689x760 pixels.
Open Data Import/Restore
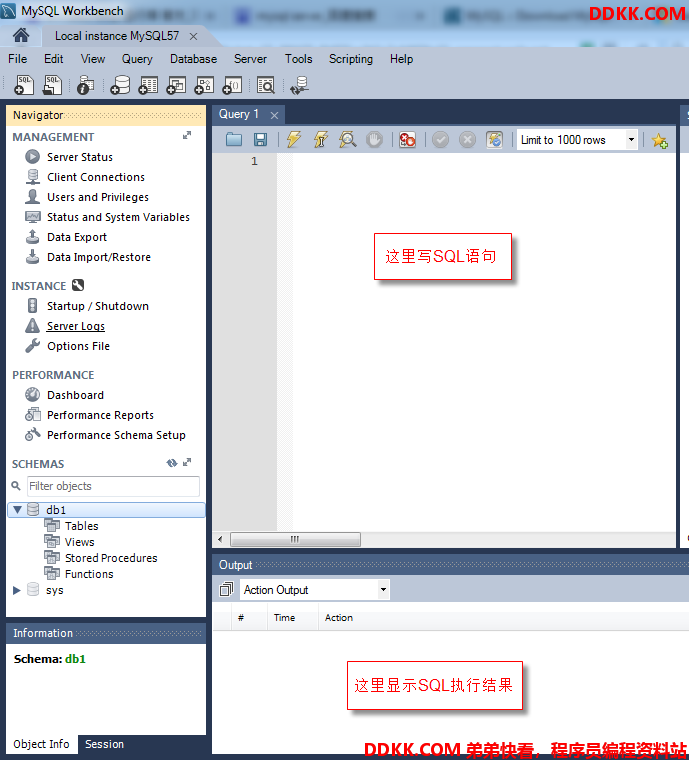(x=99, y=257)
